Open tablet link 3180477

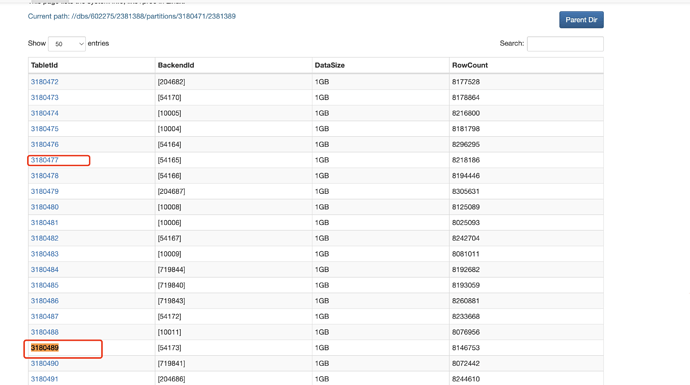(44, 160)
